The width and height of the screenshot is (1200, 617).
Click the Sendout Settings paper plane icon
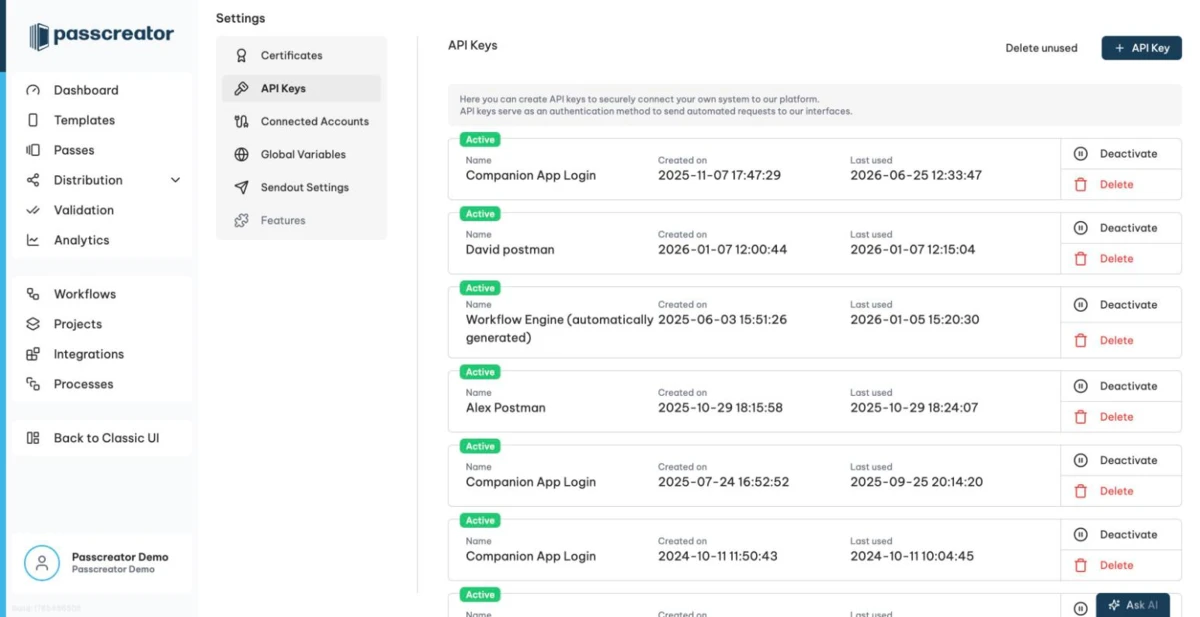[x=241, y=187]
